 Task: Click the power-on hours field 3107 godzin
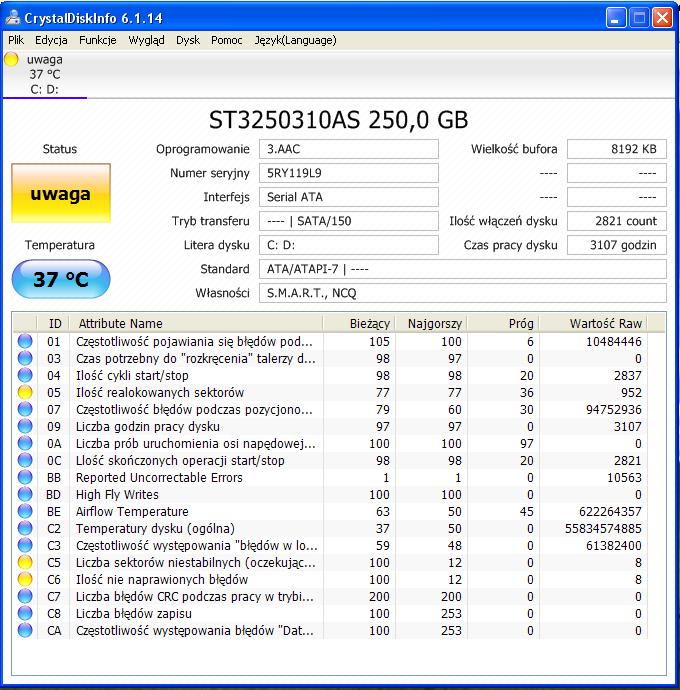coord(617,245)
